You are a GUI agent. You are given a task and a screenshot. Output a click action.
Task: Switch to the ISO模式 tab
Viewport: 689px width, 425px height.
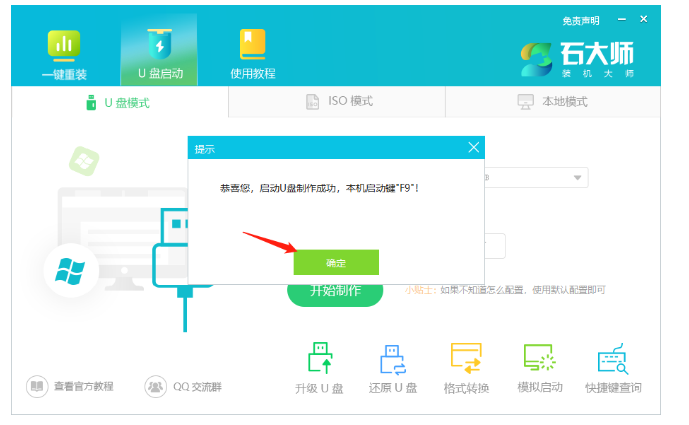(337, 102)
